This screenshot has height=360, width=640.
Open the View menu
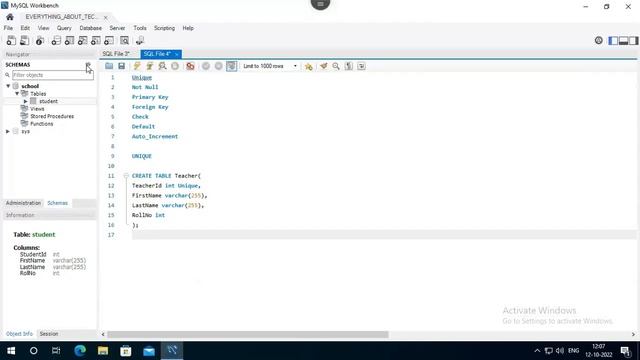[x=43, y=28]
